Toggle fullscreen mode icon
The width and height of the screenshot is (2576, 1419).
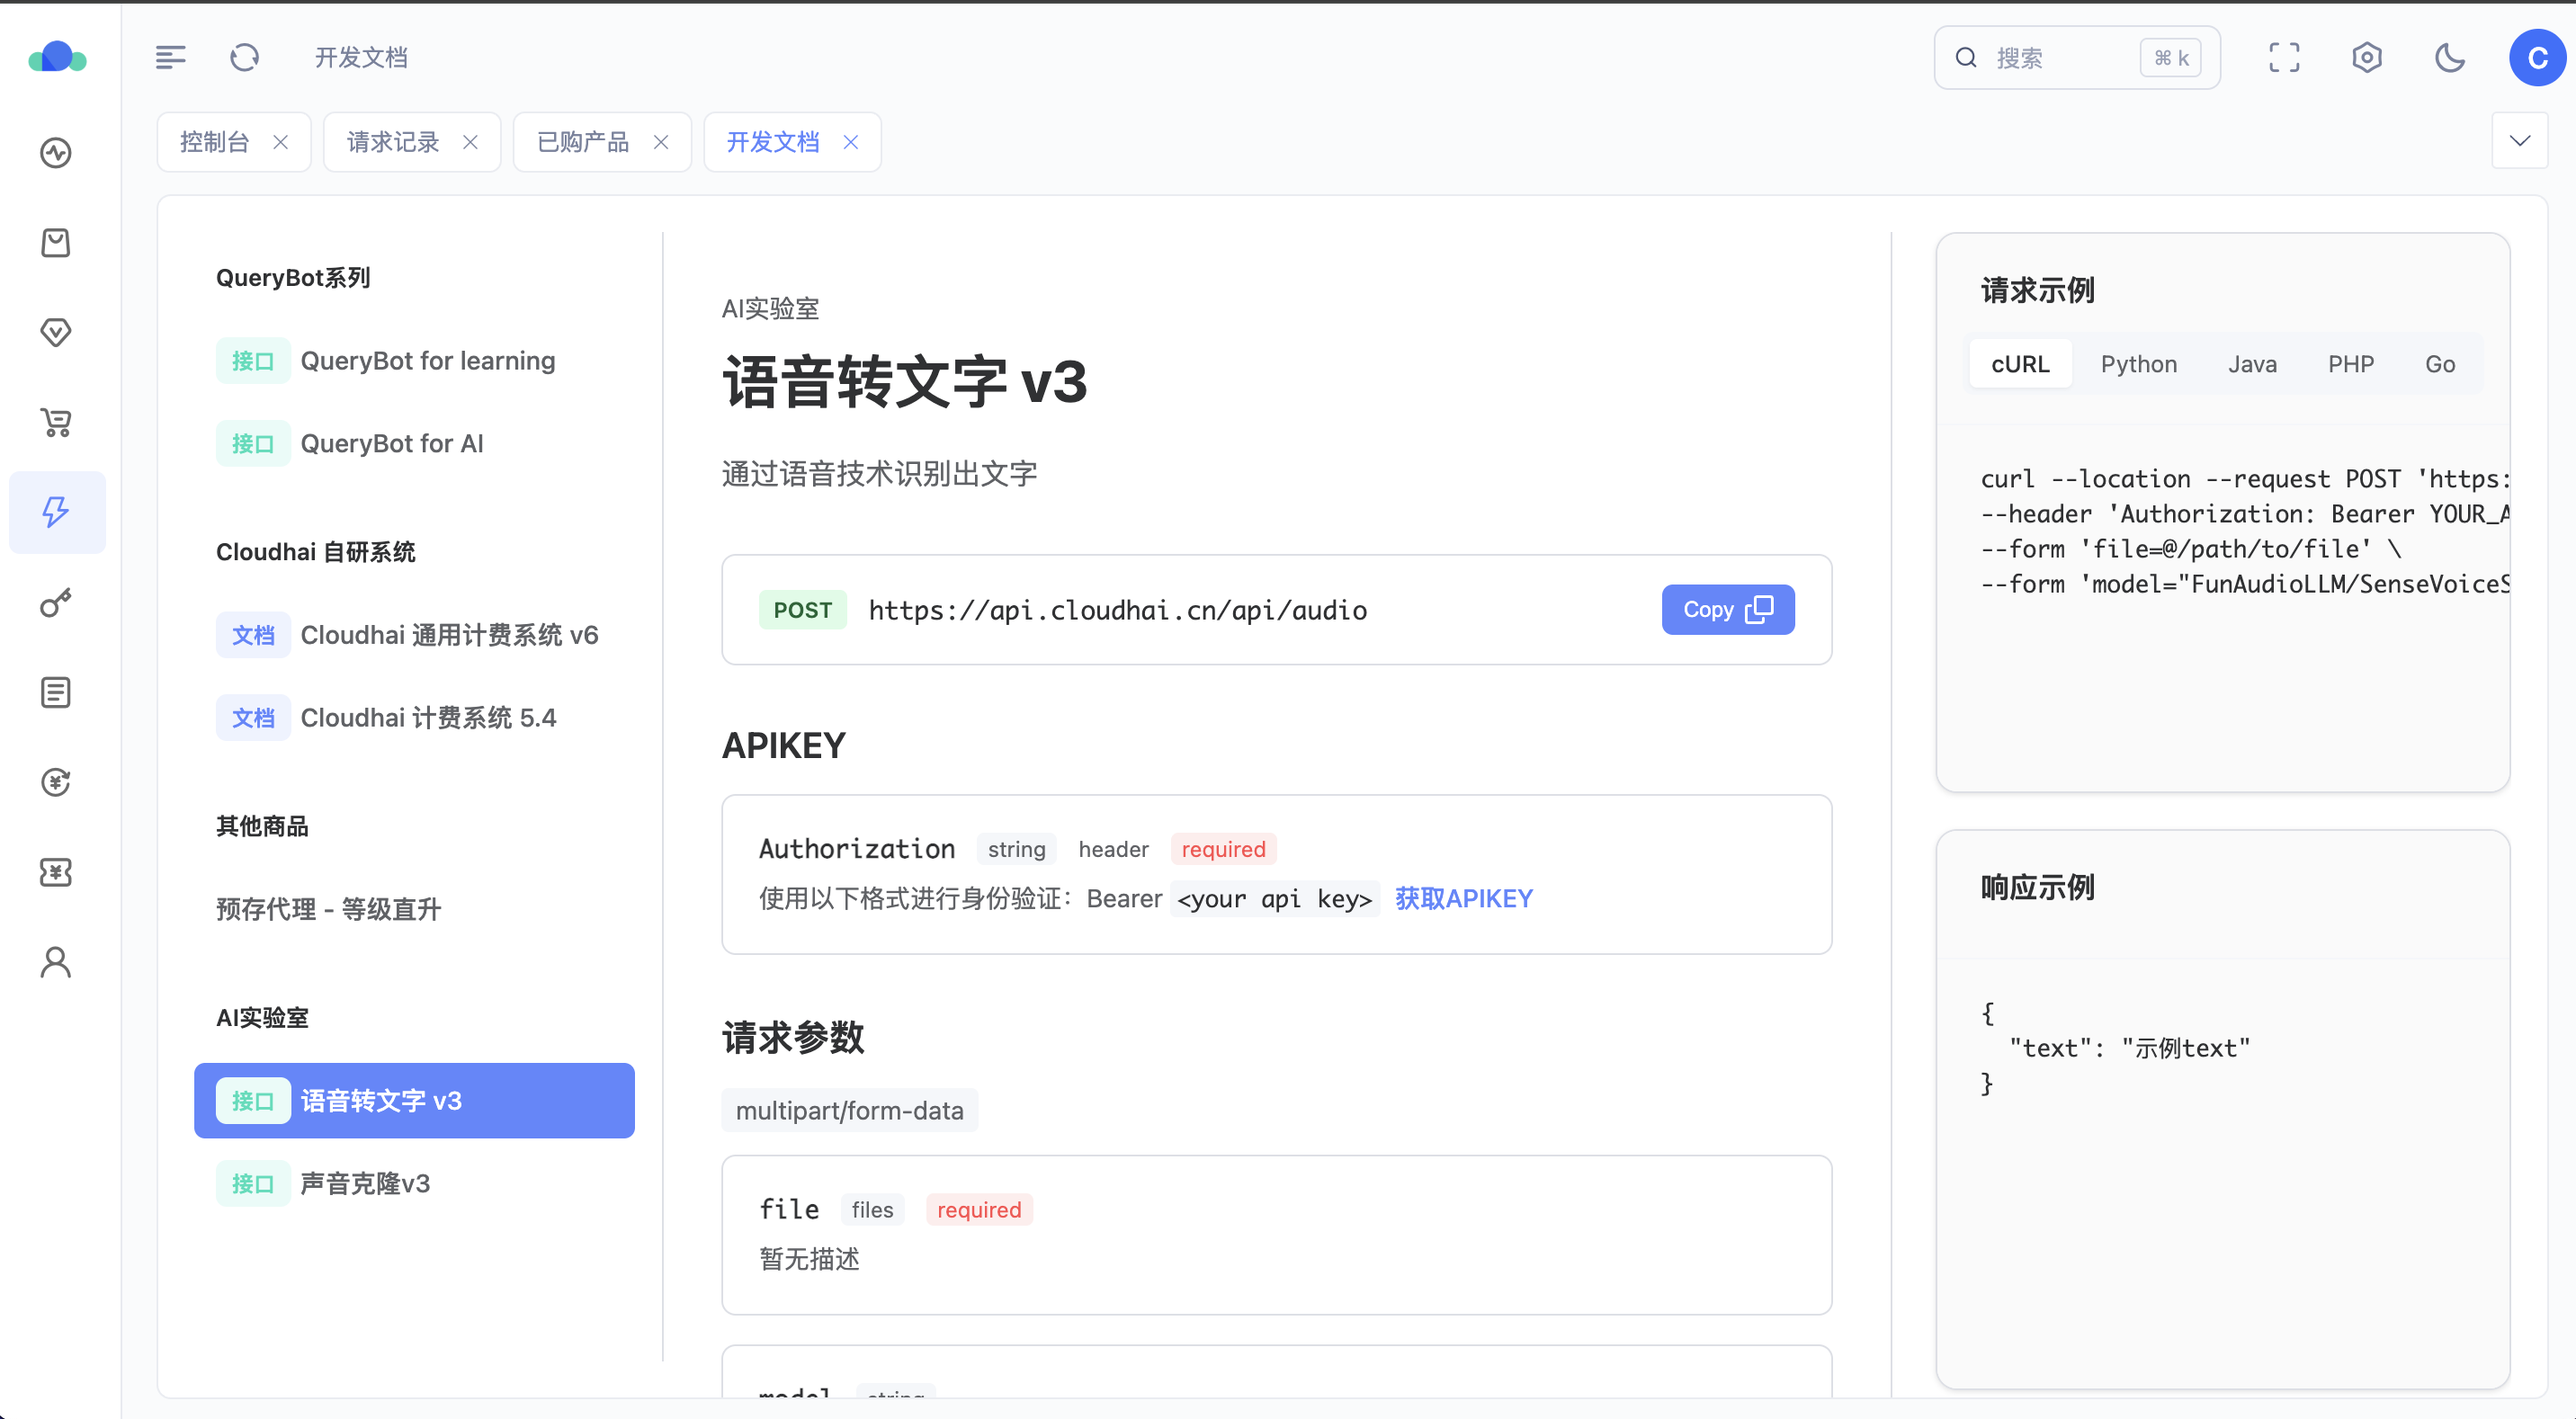point(2284,57)
